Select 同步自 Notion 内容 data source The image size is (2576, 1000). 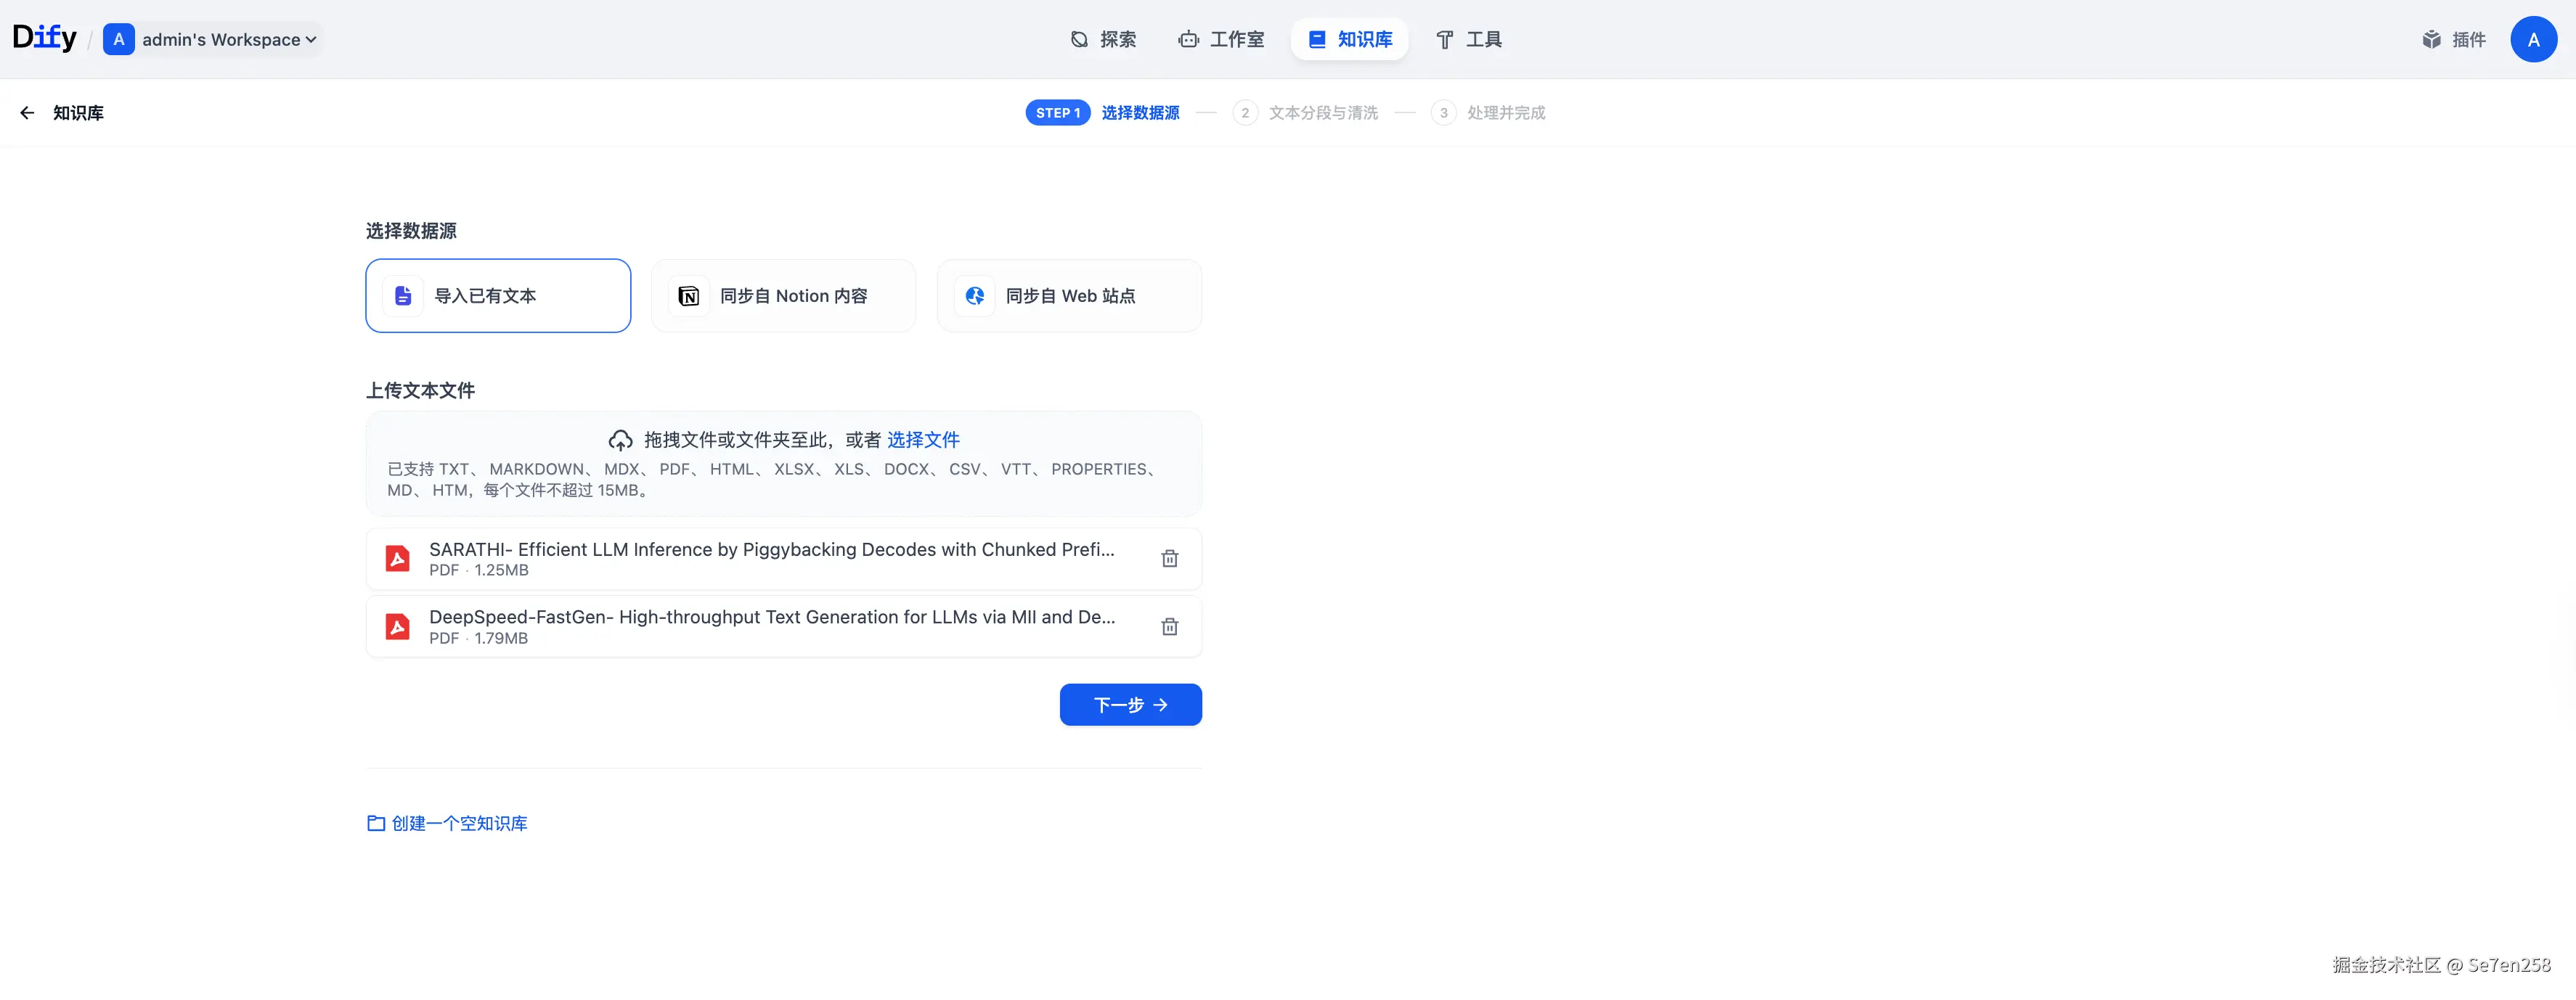pos(783,296)
